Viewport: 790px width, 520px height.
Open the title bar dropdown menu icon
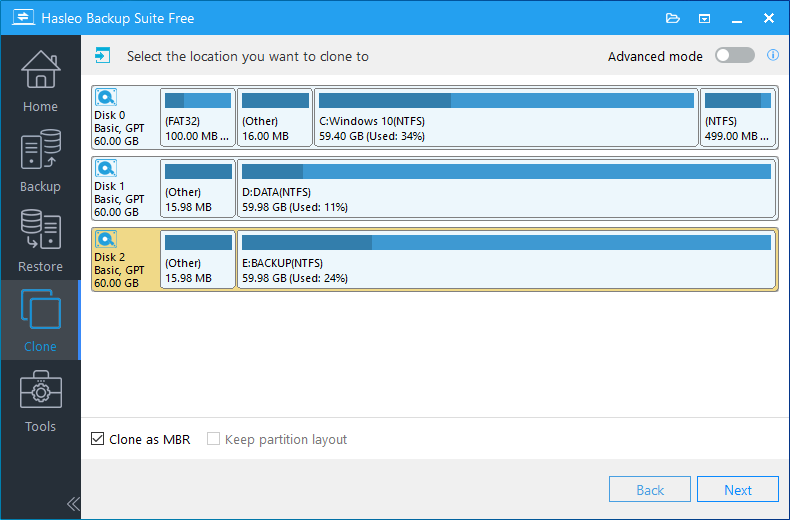point(704,19)
